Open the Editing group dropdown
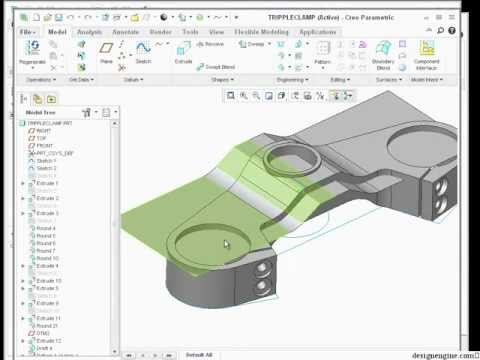 tap(340, 80)
